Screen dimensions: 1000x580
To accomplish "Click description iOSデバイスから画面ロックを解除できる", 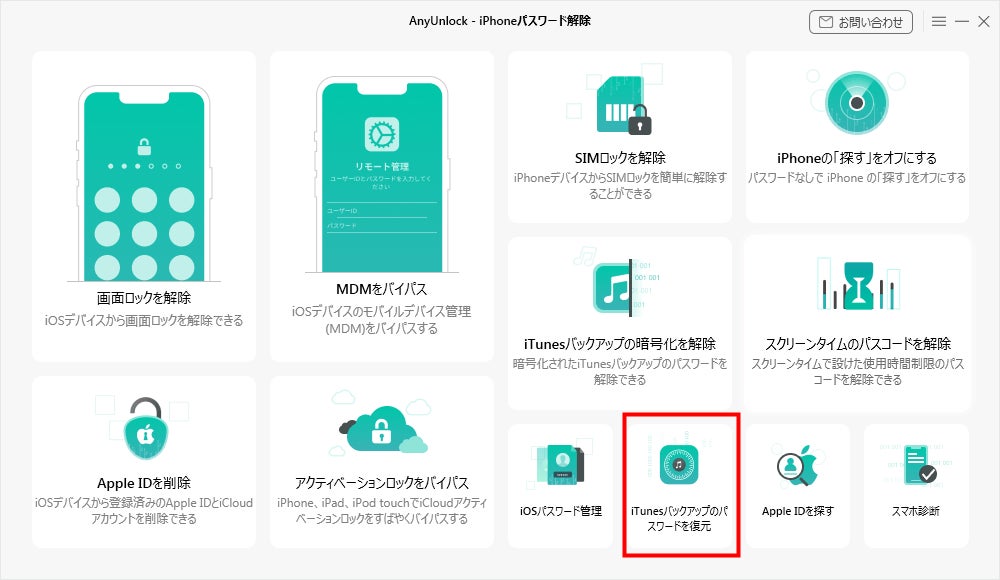I will coord(144,320).
